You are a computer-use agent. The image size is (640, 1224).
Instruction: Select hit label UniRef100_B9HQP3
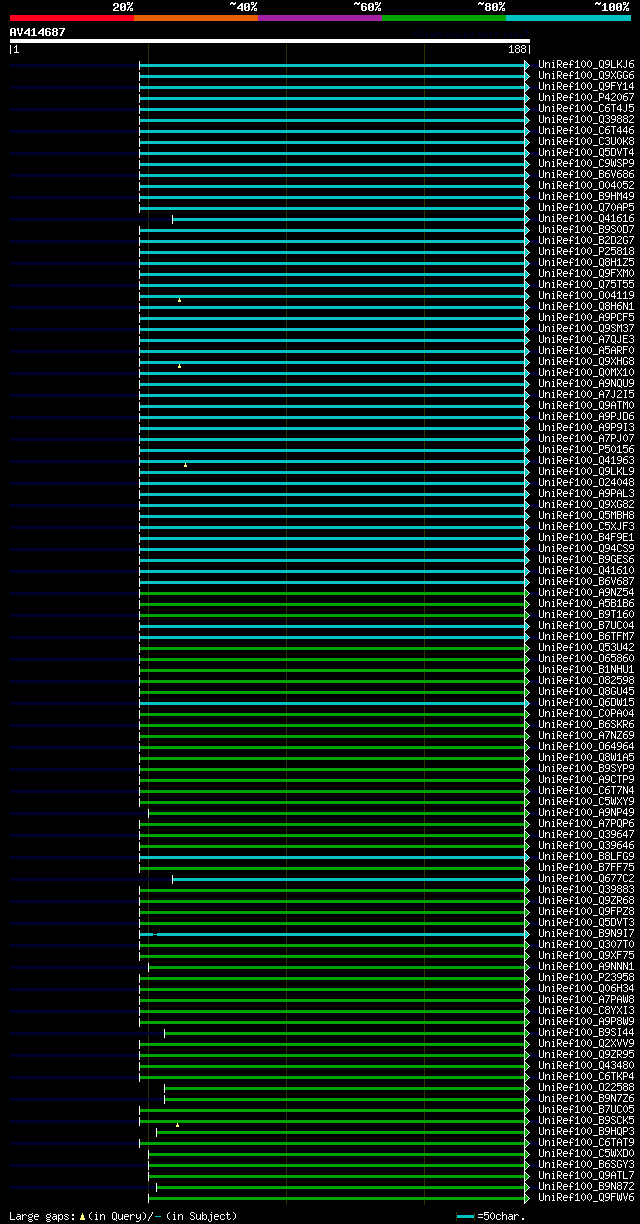pyautogui.click(x=586, y=1132)
